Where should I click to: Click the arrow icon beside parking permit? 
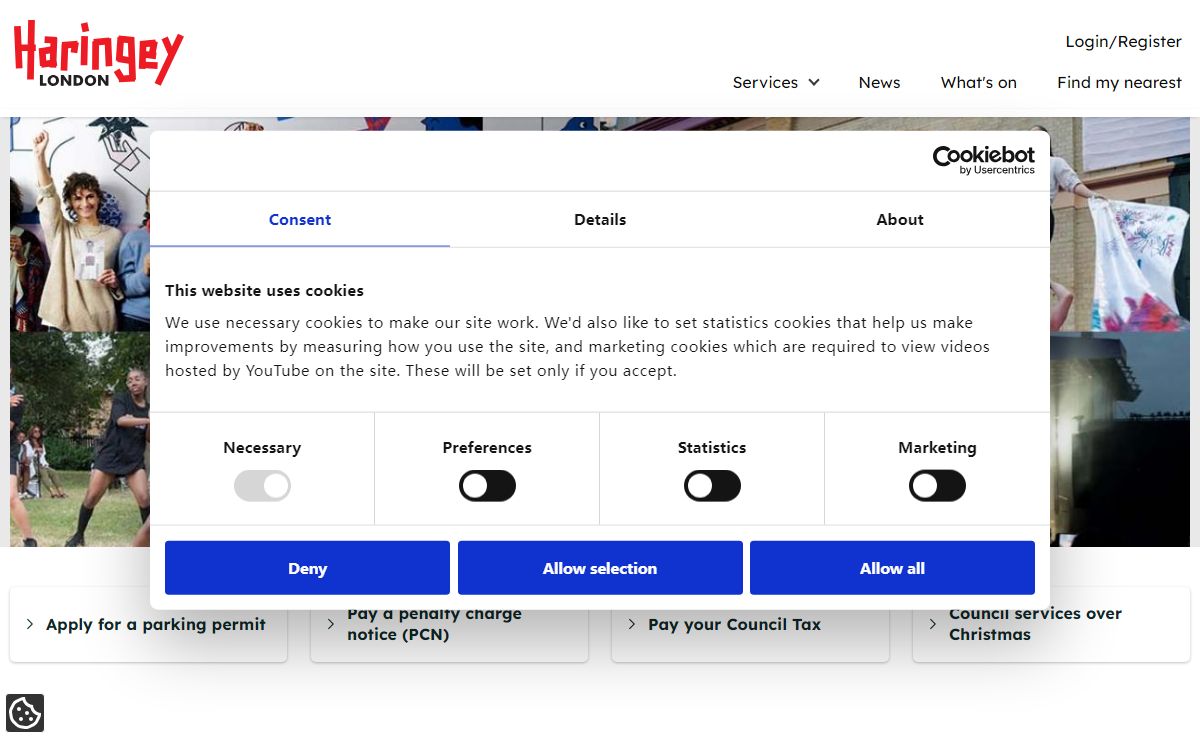tap(30, 624)
